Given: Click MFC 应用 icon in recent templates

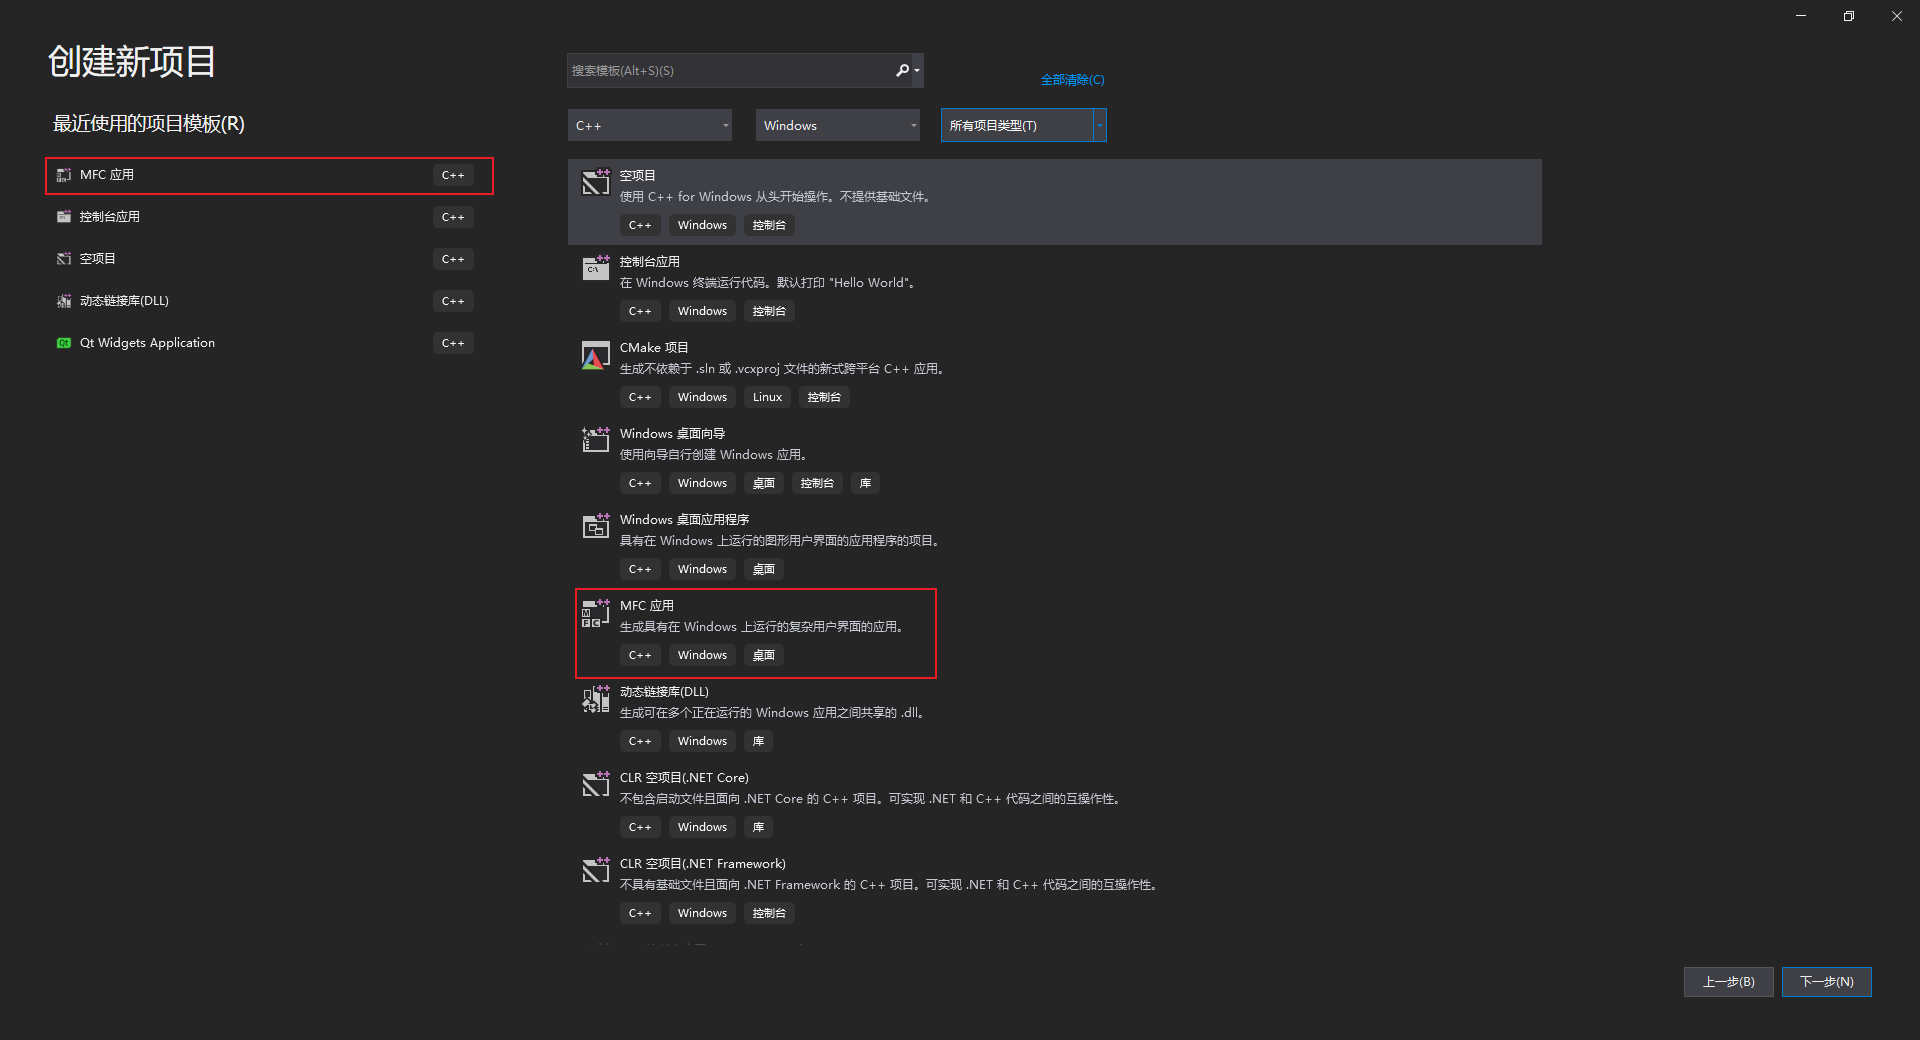Looking at the screenshot, I should pyautogui.click(x=64, y=175).
